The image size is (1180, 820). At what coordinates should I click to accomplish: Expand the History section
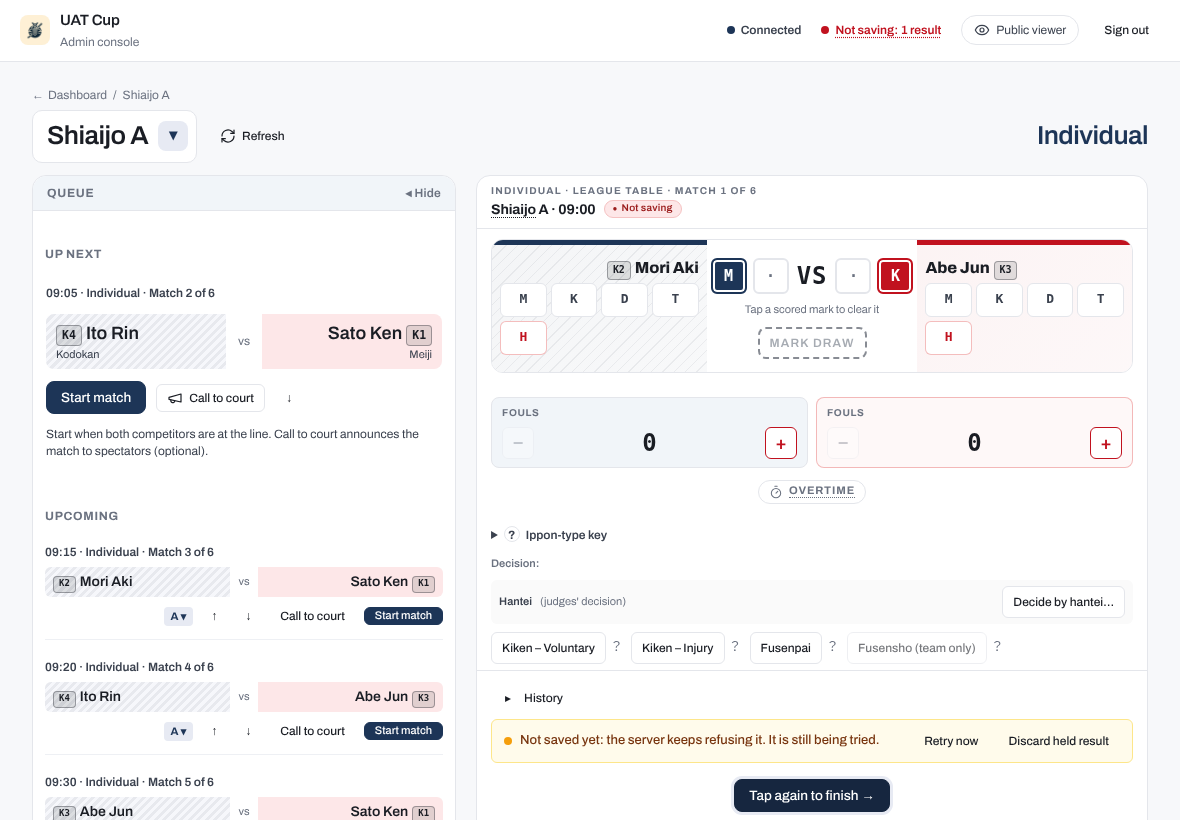[x=534, y=698]
